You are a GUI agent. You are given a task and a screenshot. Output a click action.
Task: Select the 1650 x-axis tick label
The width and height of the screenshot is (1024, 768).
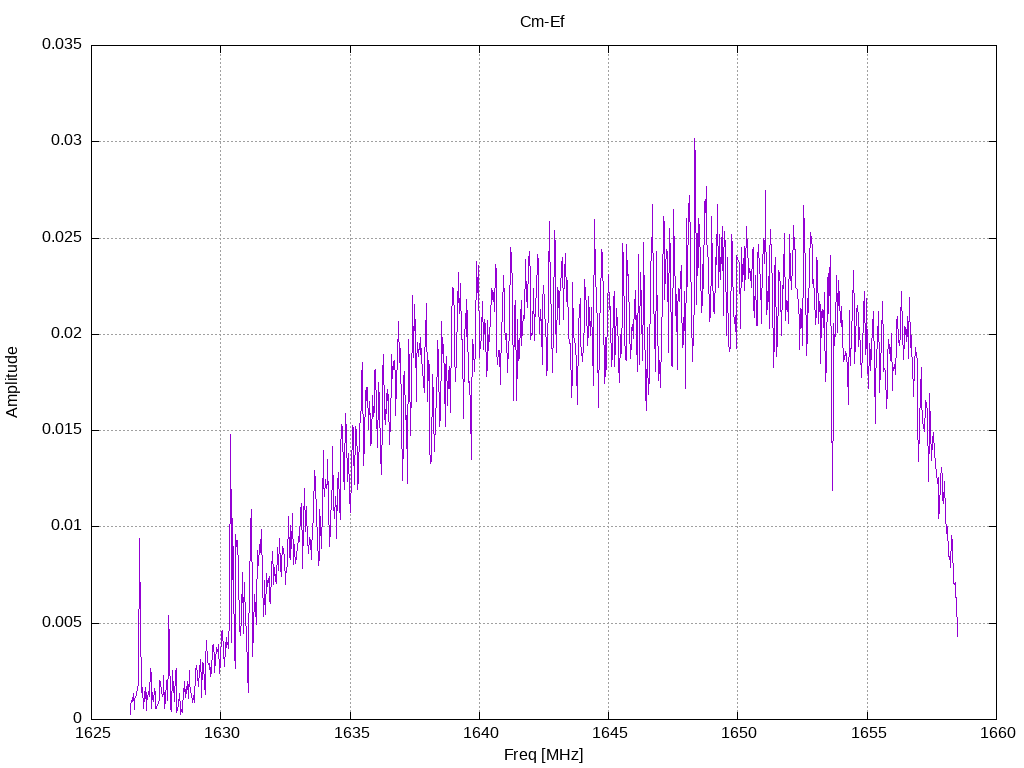click(737, 733)
